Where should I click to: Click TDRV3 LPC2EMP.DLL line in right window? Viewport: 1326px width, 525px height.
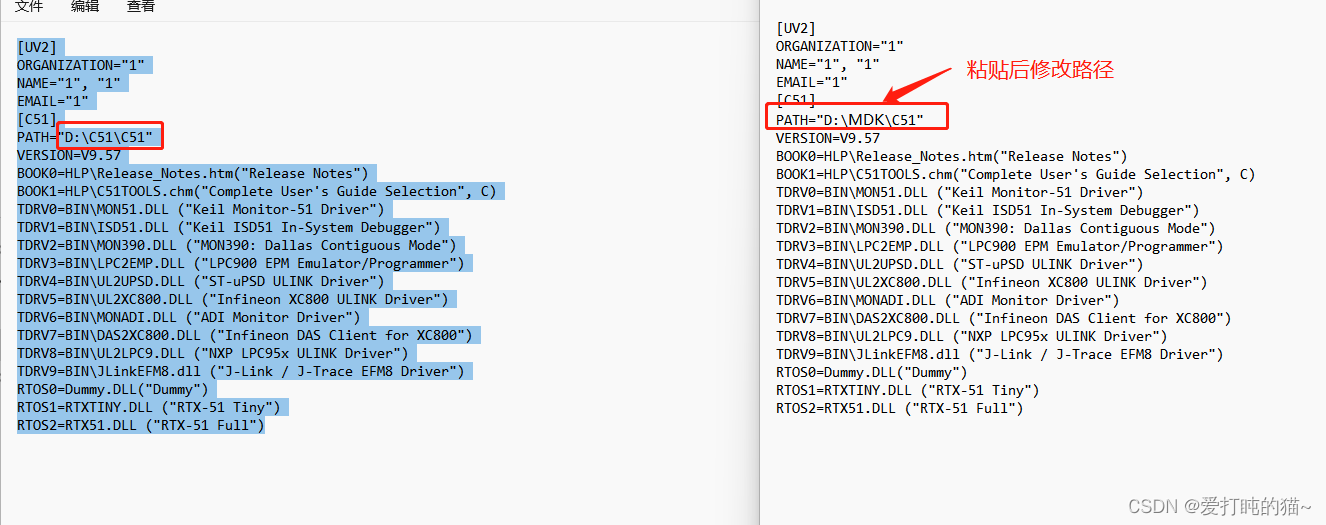(x=1000, y=246)
